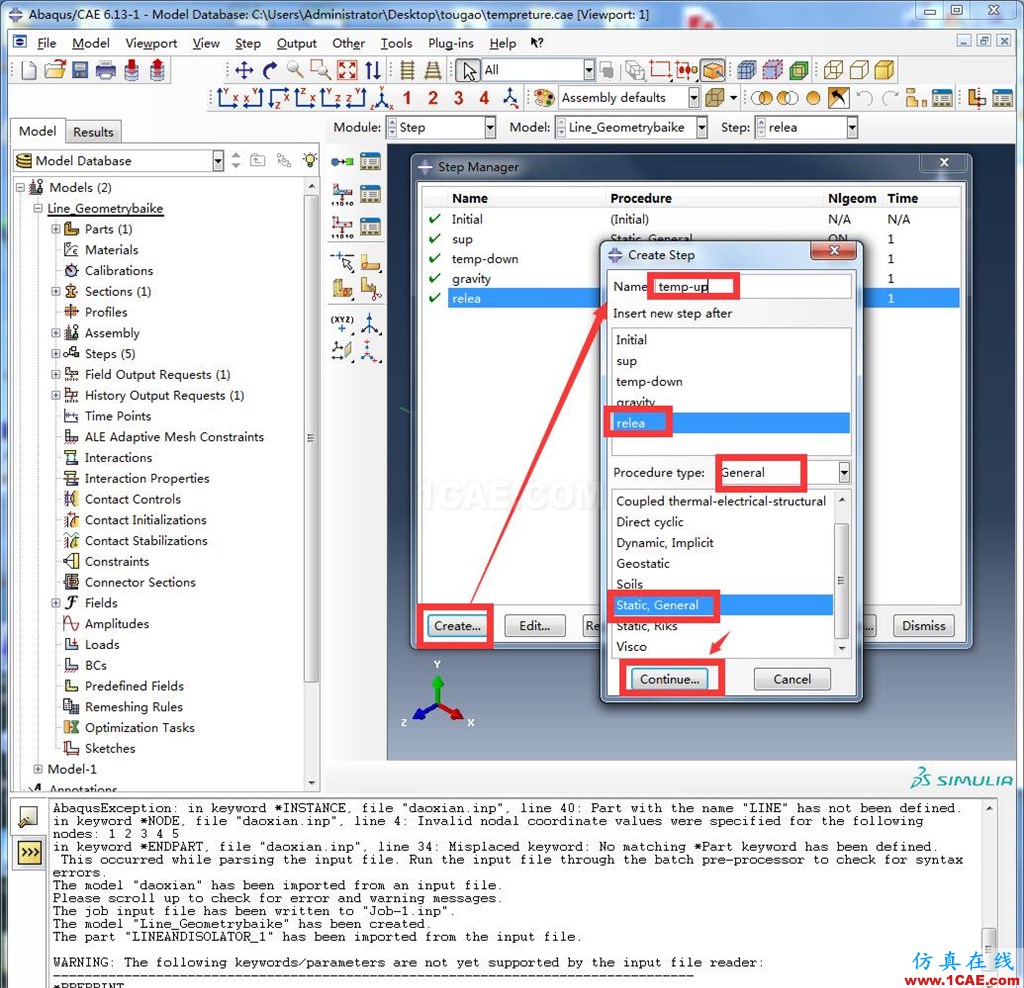Select the Visco procedure in list
Viewport: 1024px width, 988px height.
tap(632, 646)
